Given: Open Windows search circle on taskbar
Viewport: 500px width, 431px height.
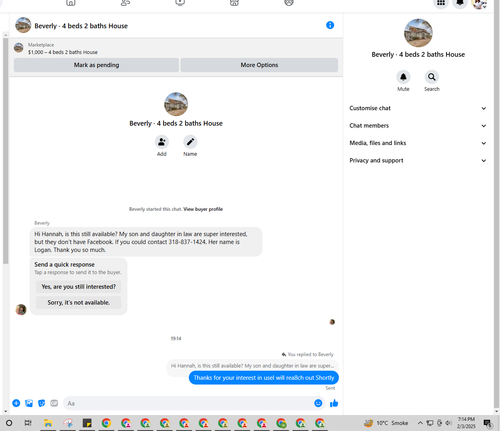Looking at the screenshot, I should pyautogui.click(x=9, y=423).
